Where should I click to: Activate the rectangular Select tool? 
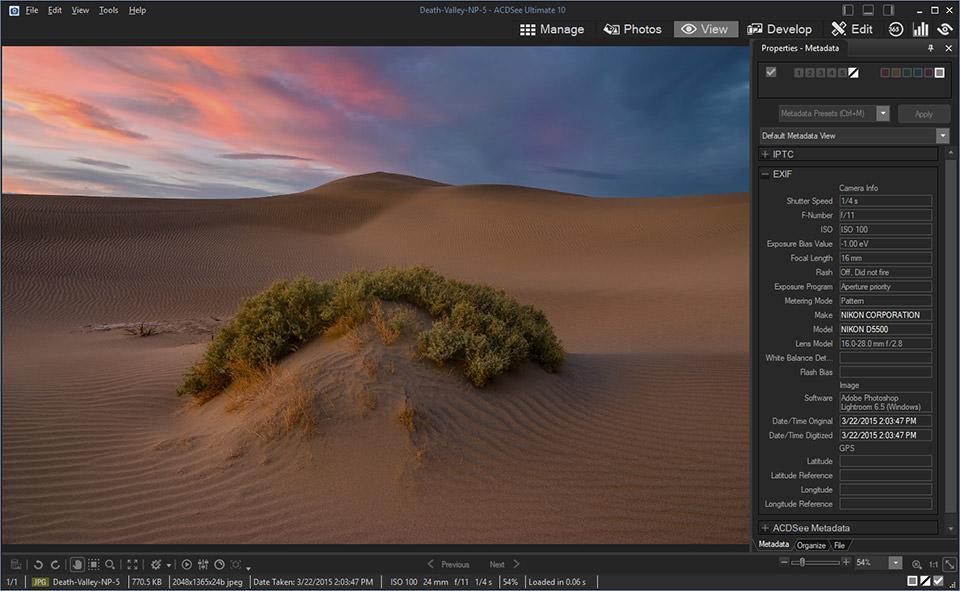click(x=93, y=564)
